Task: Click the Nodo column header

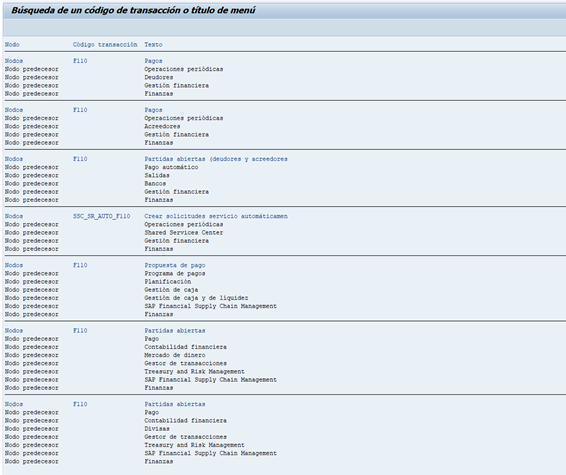Action: pyautogui.click(x=12, y=45)
